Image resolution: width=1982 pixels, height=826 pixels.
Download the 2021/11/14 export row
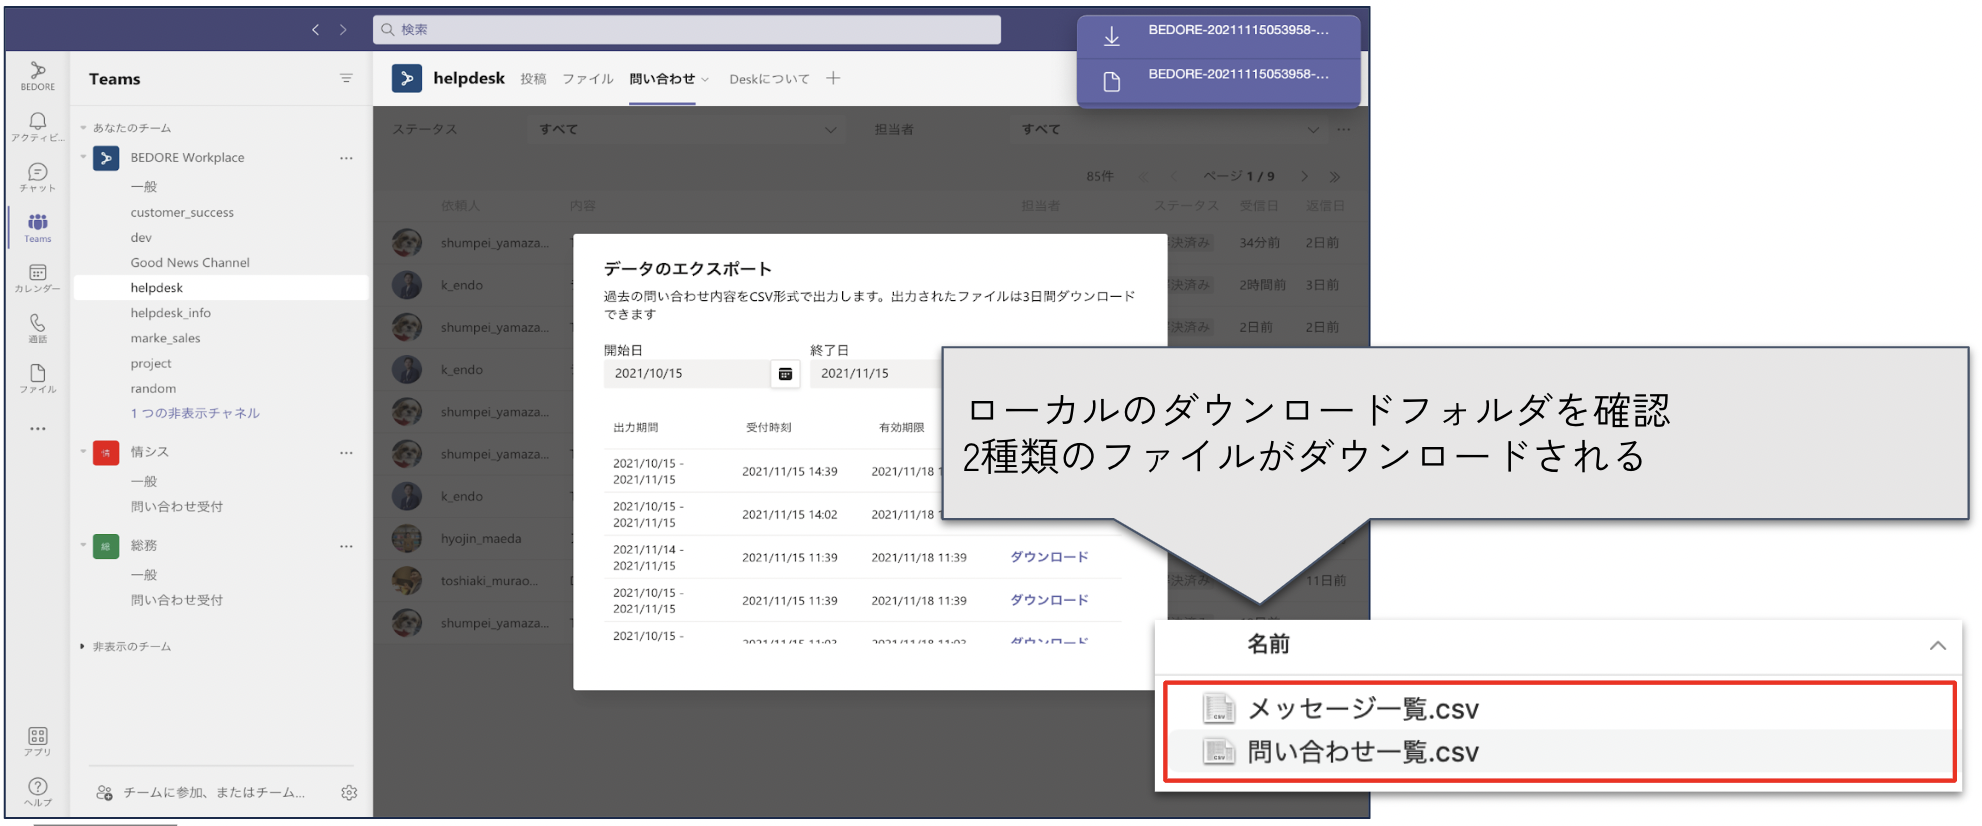point(1049,557)
